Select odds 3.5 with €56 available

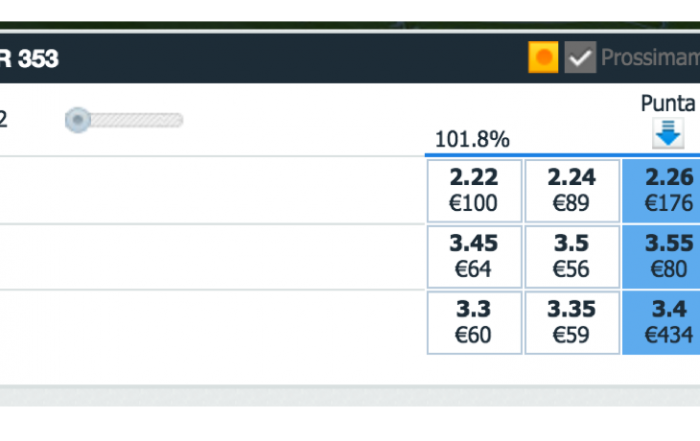572,257
